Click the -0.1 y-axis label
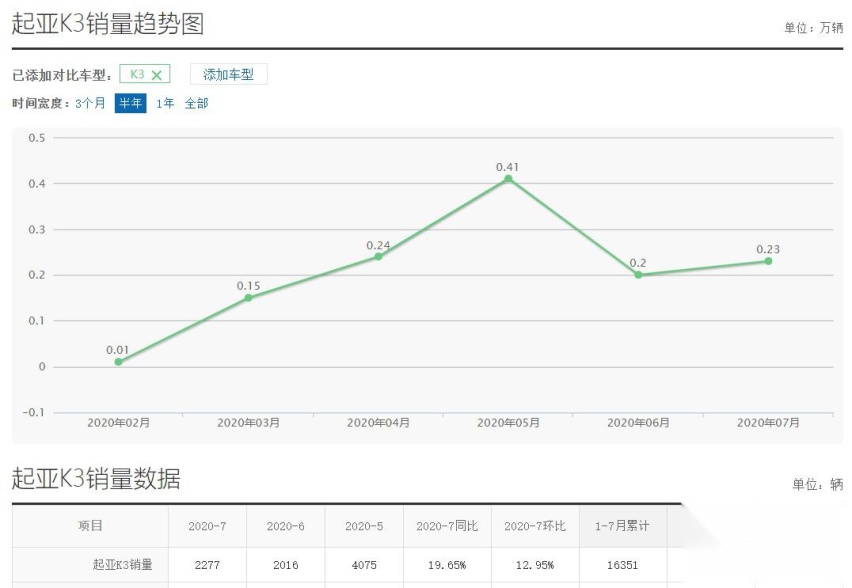This screenshot has height=588, width=852. pos(34,412)
